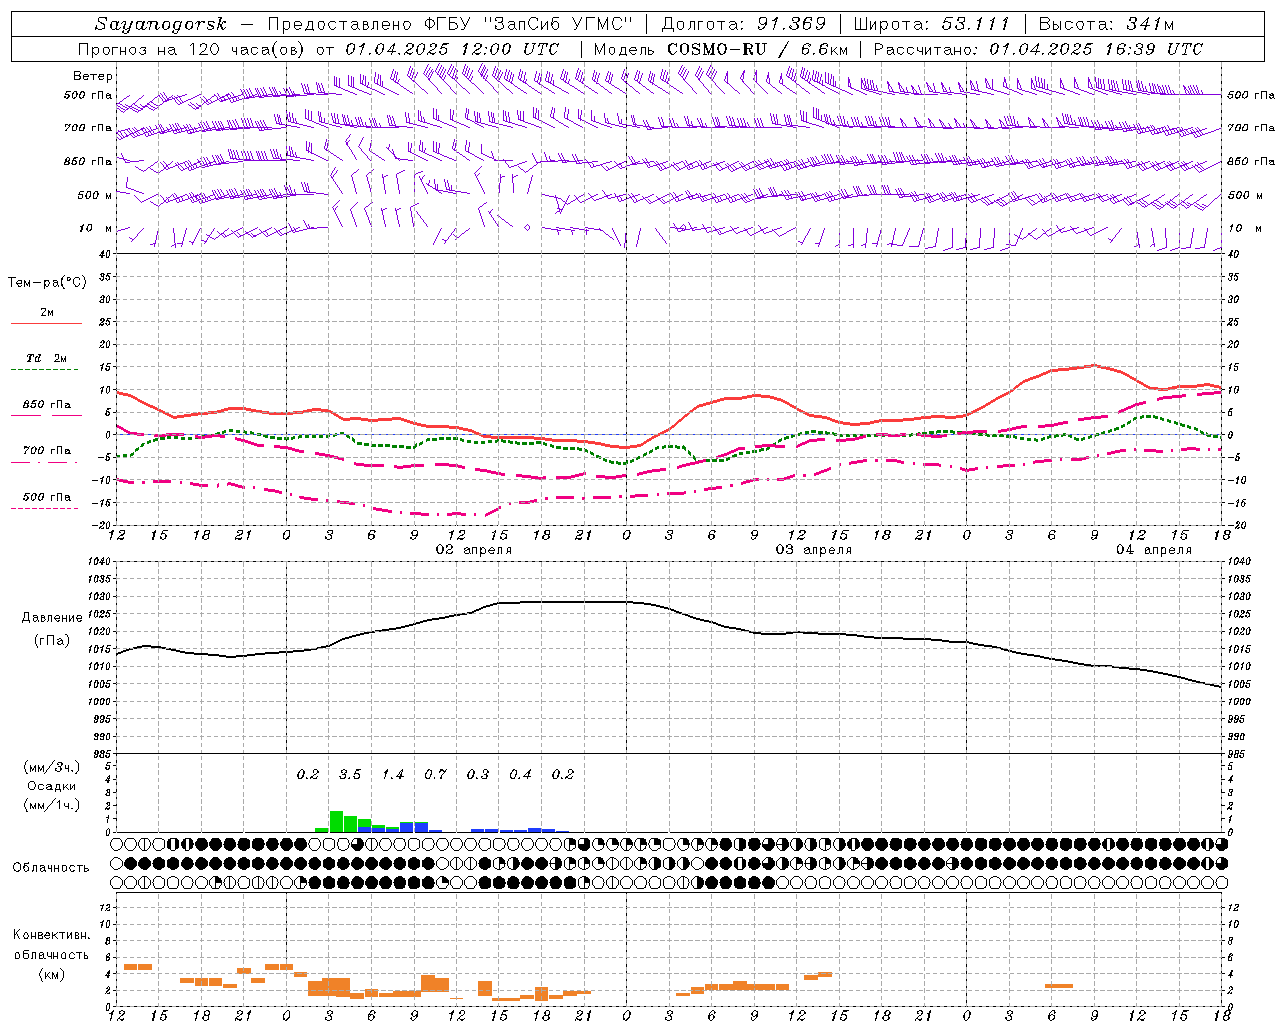Click the 1.4 precipitation total value
Image resolution: width=1280 pixels, height=1024 pixels.
pyautogui.click(x=393, y=775)
